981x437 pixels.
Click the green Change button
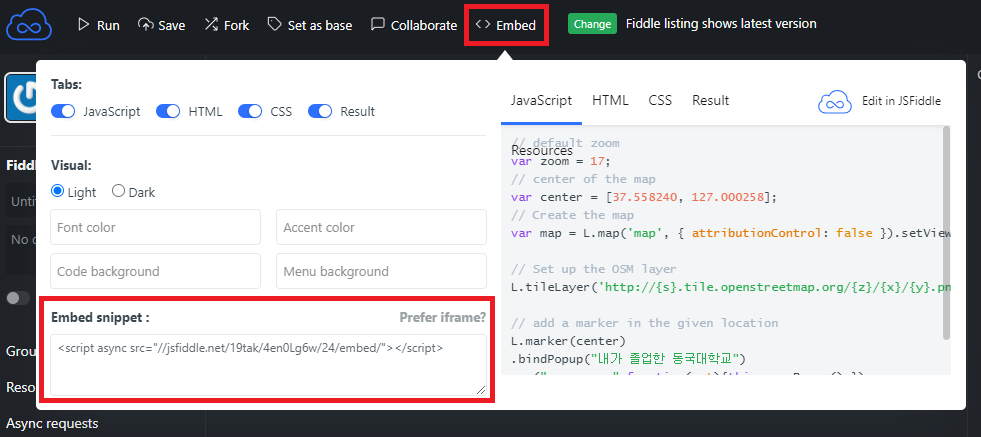point(592,24)
